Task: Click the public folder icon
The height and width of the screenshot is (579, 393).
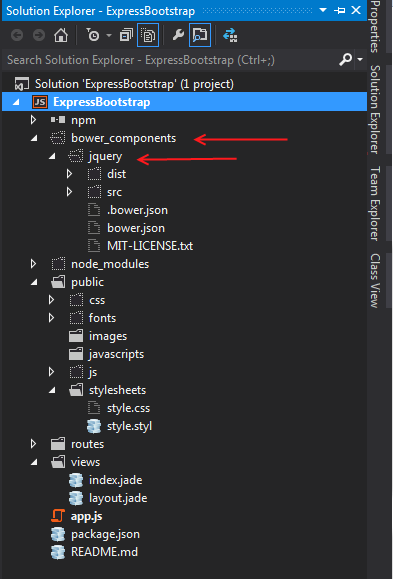Action: click(x=58, y=282)
